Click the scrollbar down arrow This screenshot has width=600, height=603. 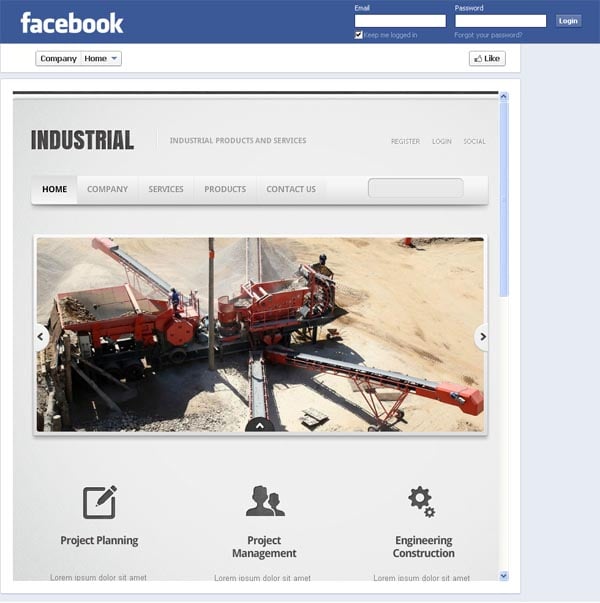pos(504,576)
